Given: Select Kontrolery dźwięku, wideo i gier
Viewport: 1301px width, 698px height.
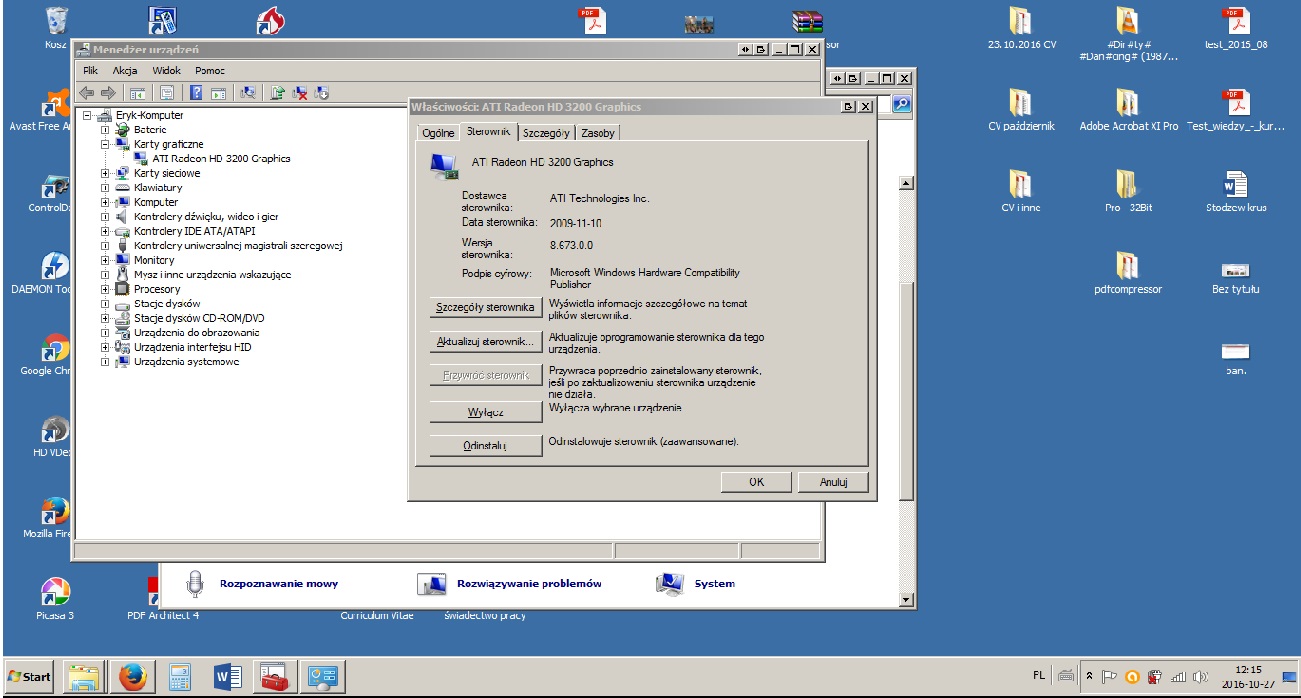Looking at the screenshot, I should [x=206, y=217].
